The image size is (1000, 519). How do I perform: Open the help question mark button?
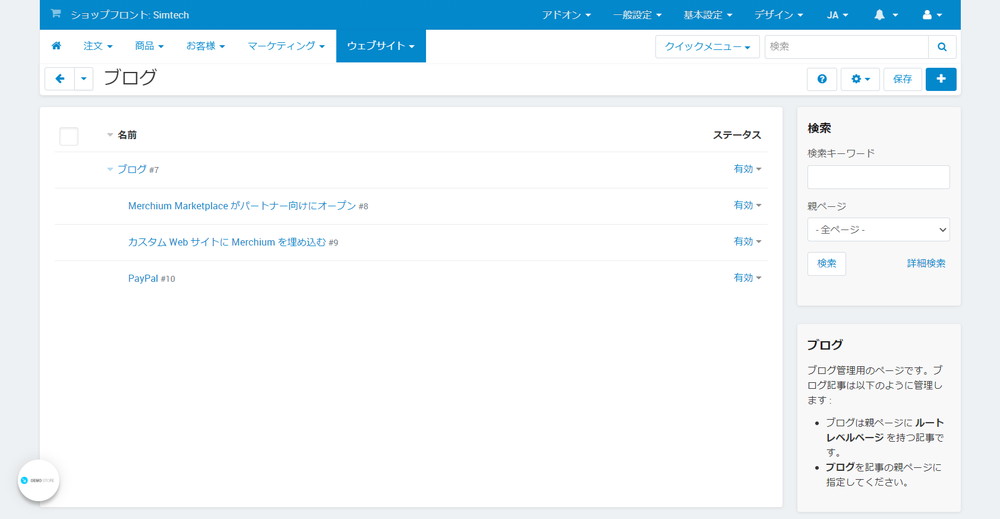pos(822,79)
